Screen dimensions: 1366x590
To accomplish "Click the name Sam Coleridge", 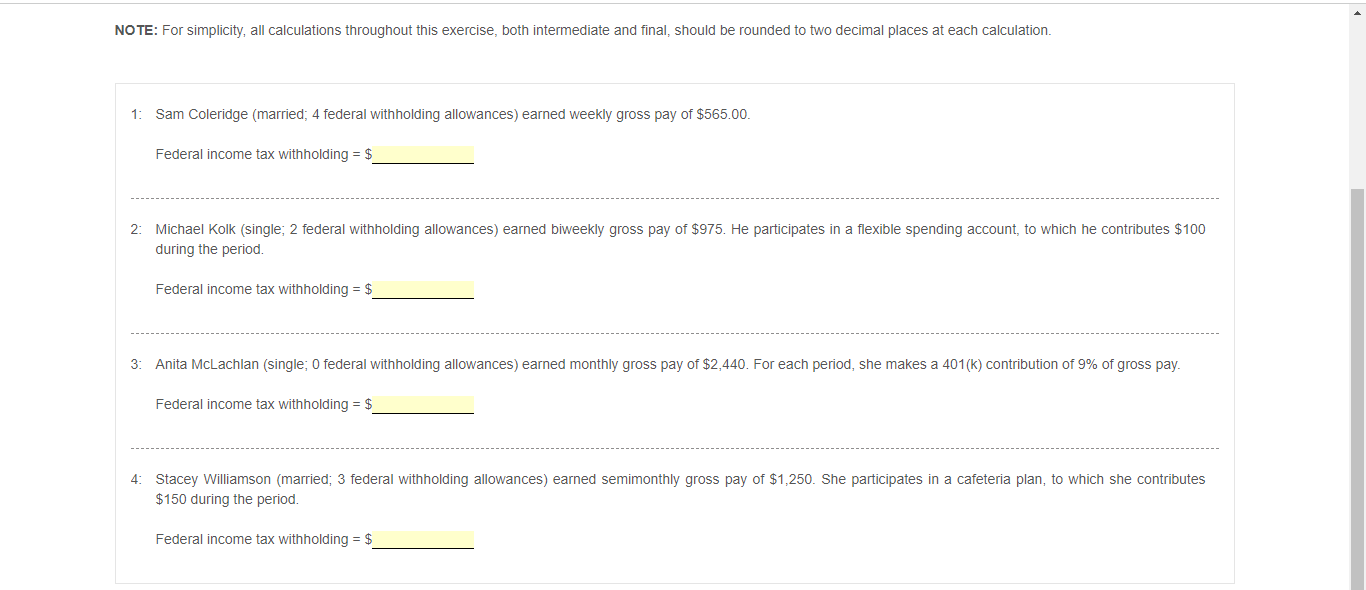I will coord(201,115).
